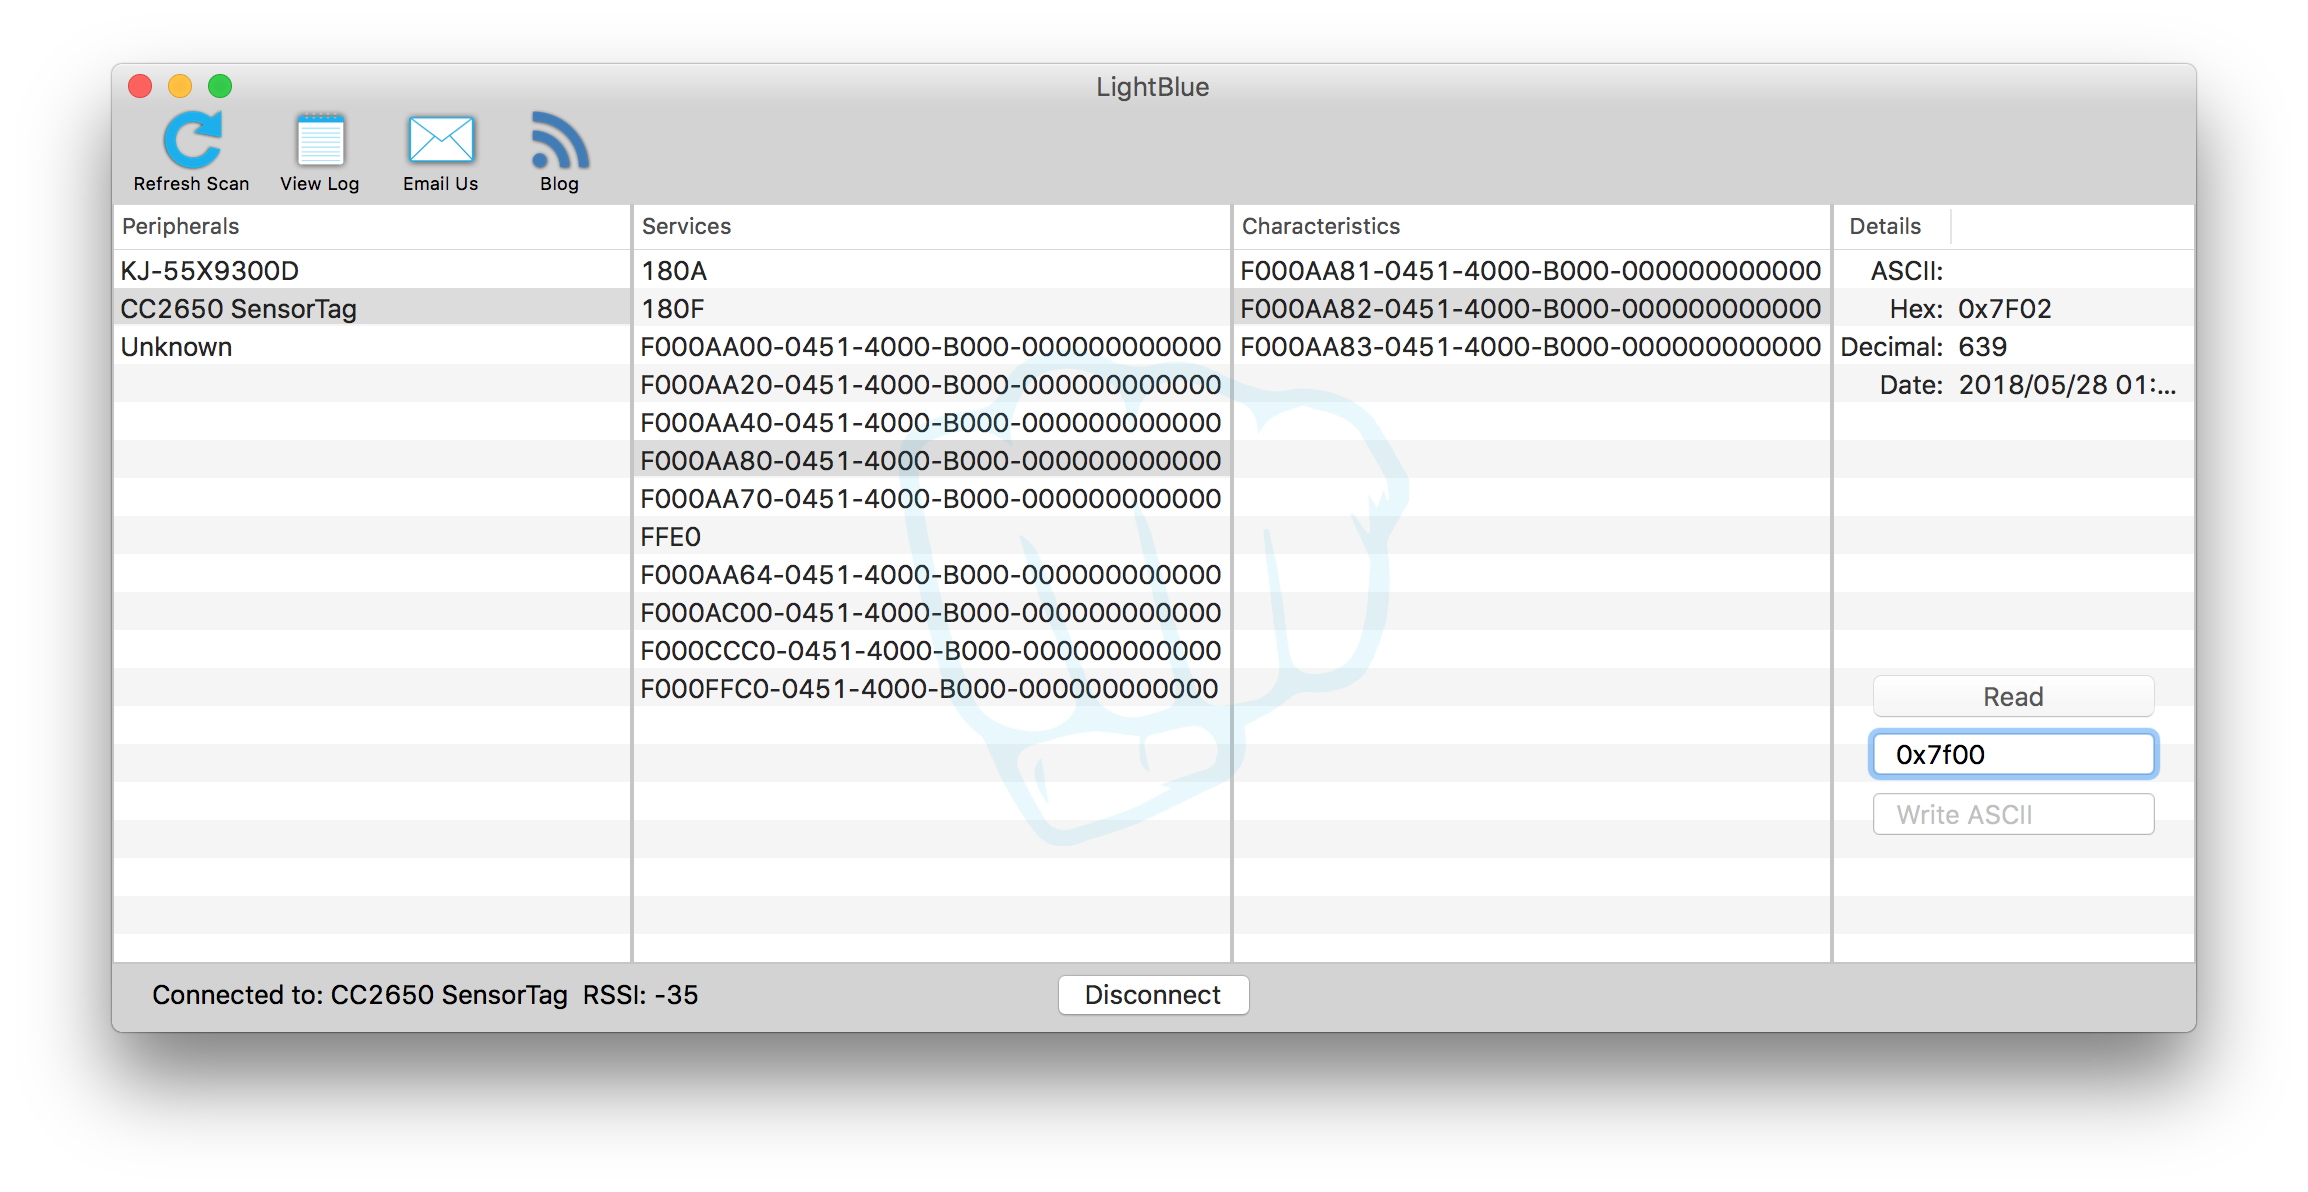Select service F000FFC0-0451-4000-B000-000000000000
The height and width of the screenshot is (1192, 2308).
pyautogui.click(x=931, y=689)
